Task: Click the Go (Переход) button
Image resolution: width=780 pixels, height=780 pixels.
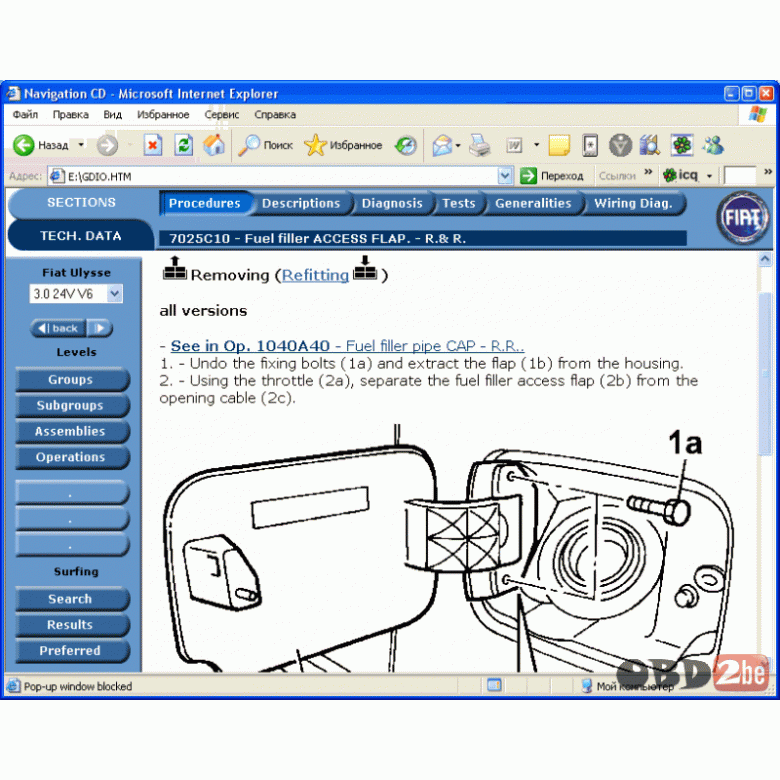Action: (x=551, y=176)
